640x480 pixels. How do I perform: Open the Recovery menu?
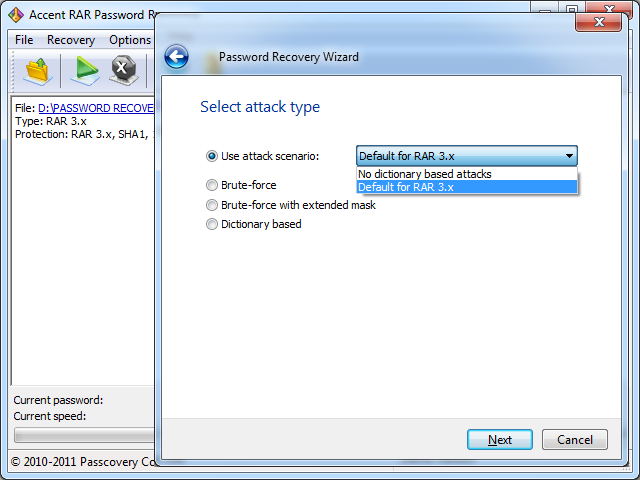point(71,40)
